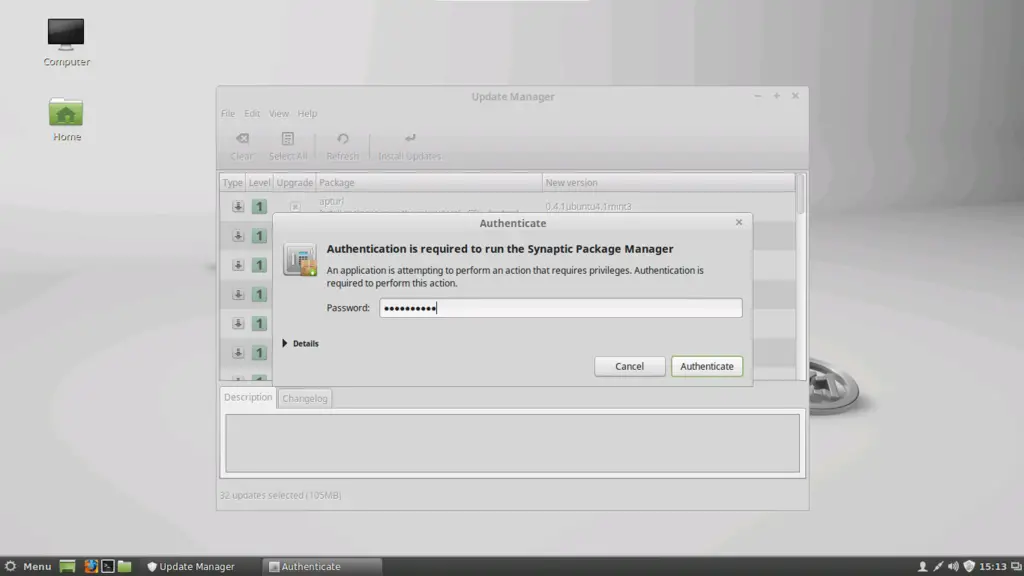Viewport: 1024px width, 576px height.
Task: Sort by the Level column header
Action: (x=259, y=183)
